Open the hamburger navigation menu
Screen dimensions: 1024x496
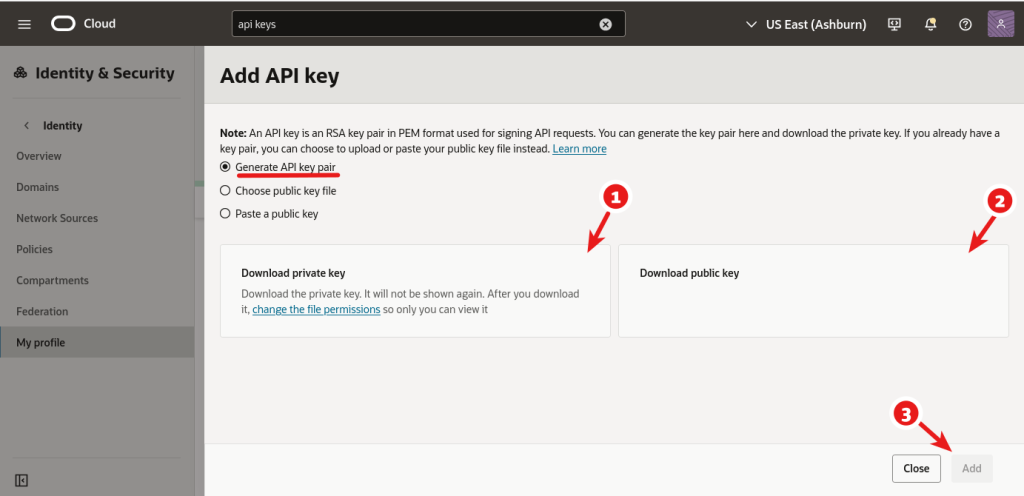(25, 24)
